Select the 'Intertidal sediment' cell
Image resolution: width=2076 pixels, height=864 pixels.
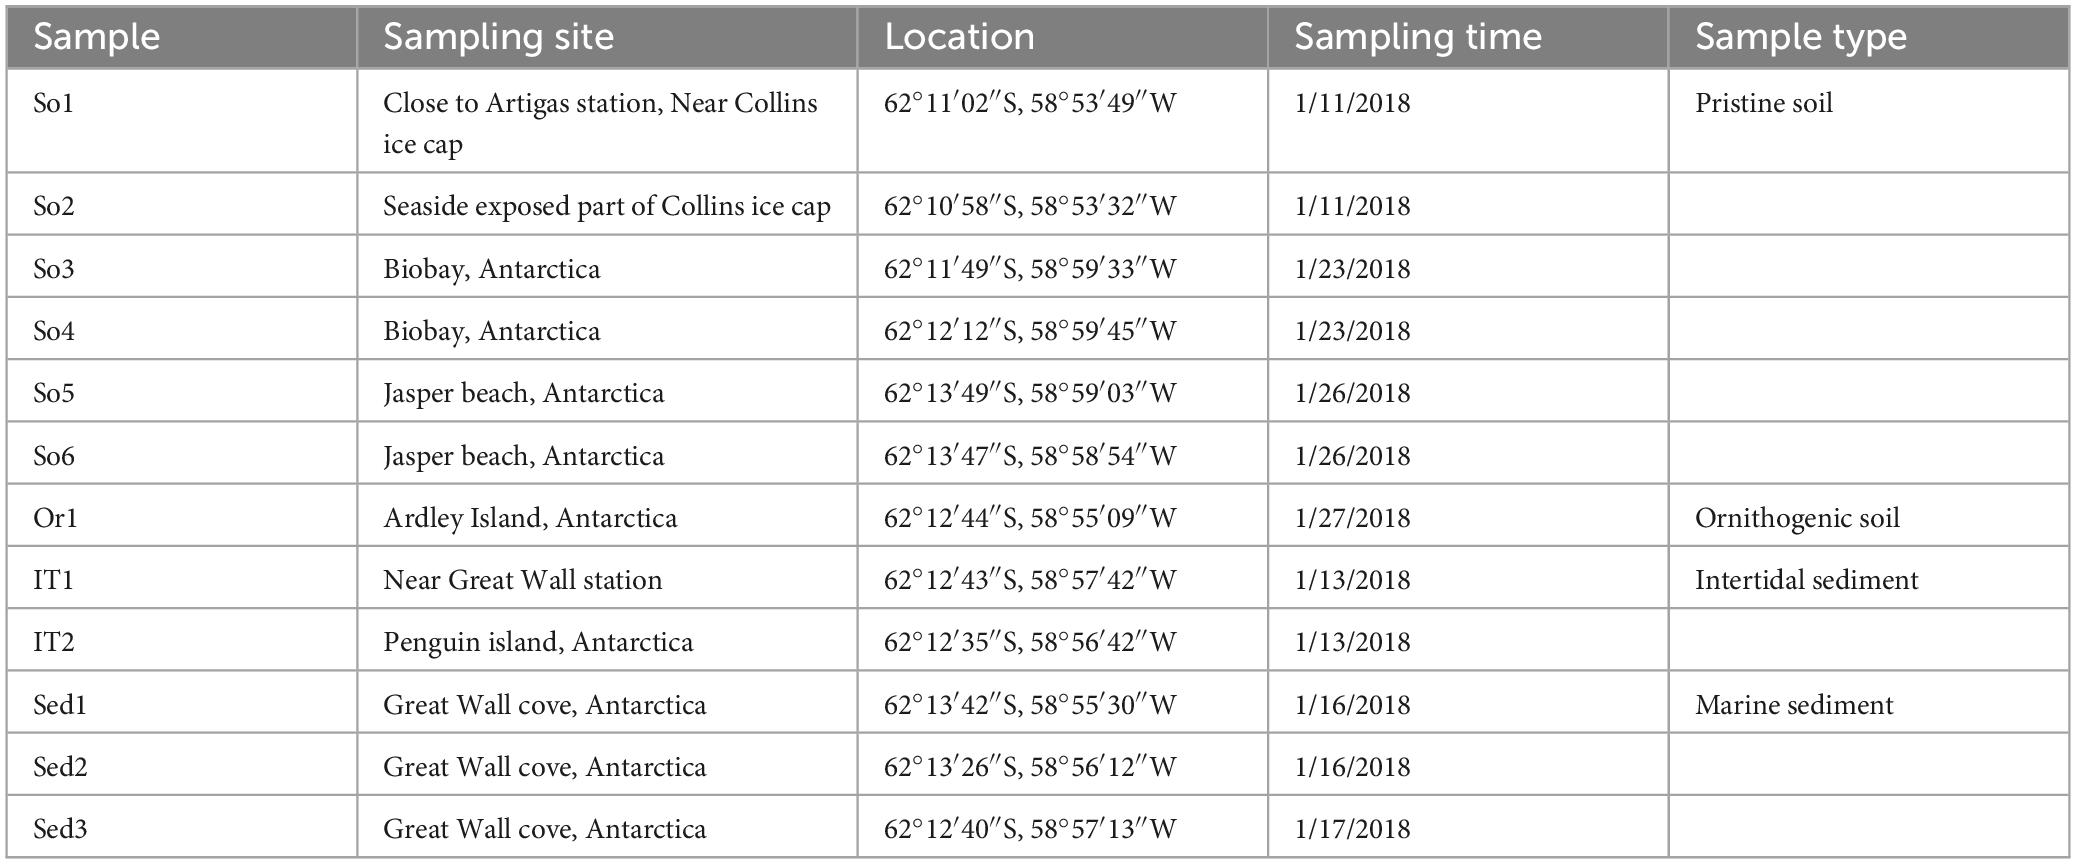click(x=1869, y=579)
